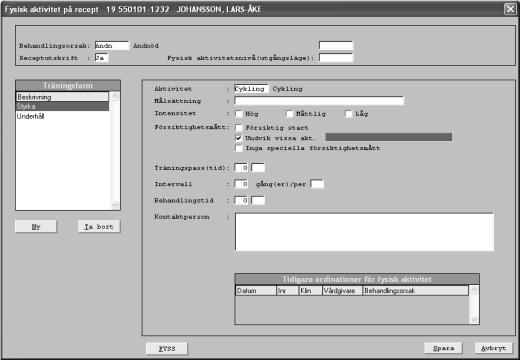Click the Spara button
Screen dimensions: 520x360
click(443, 348)
